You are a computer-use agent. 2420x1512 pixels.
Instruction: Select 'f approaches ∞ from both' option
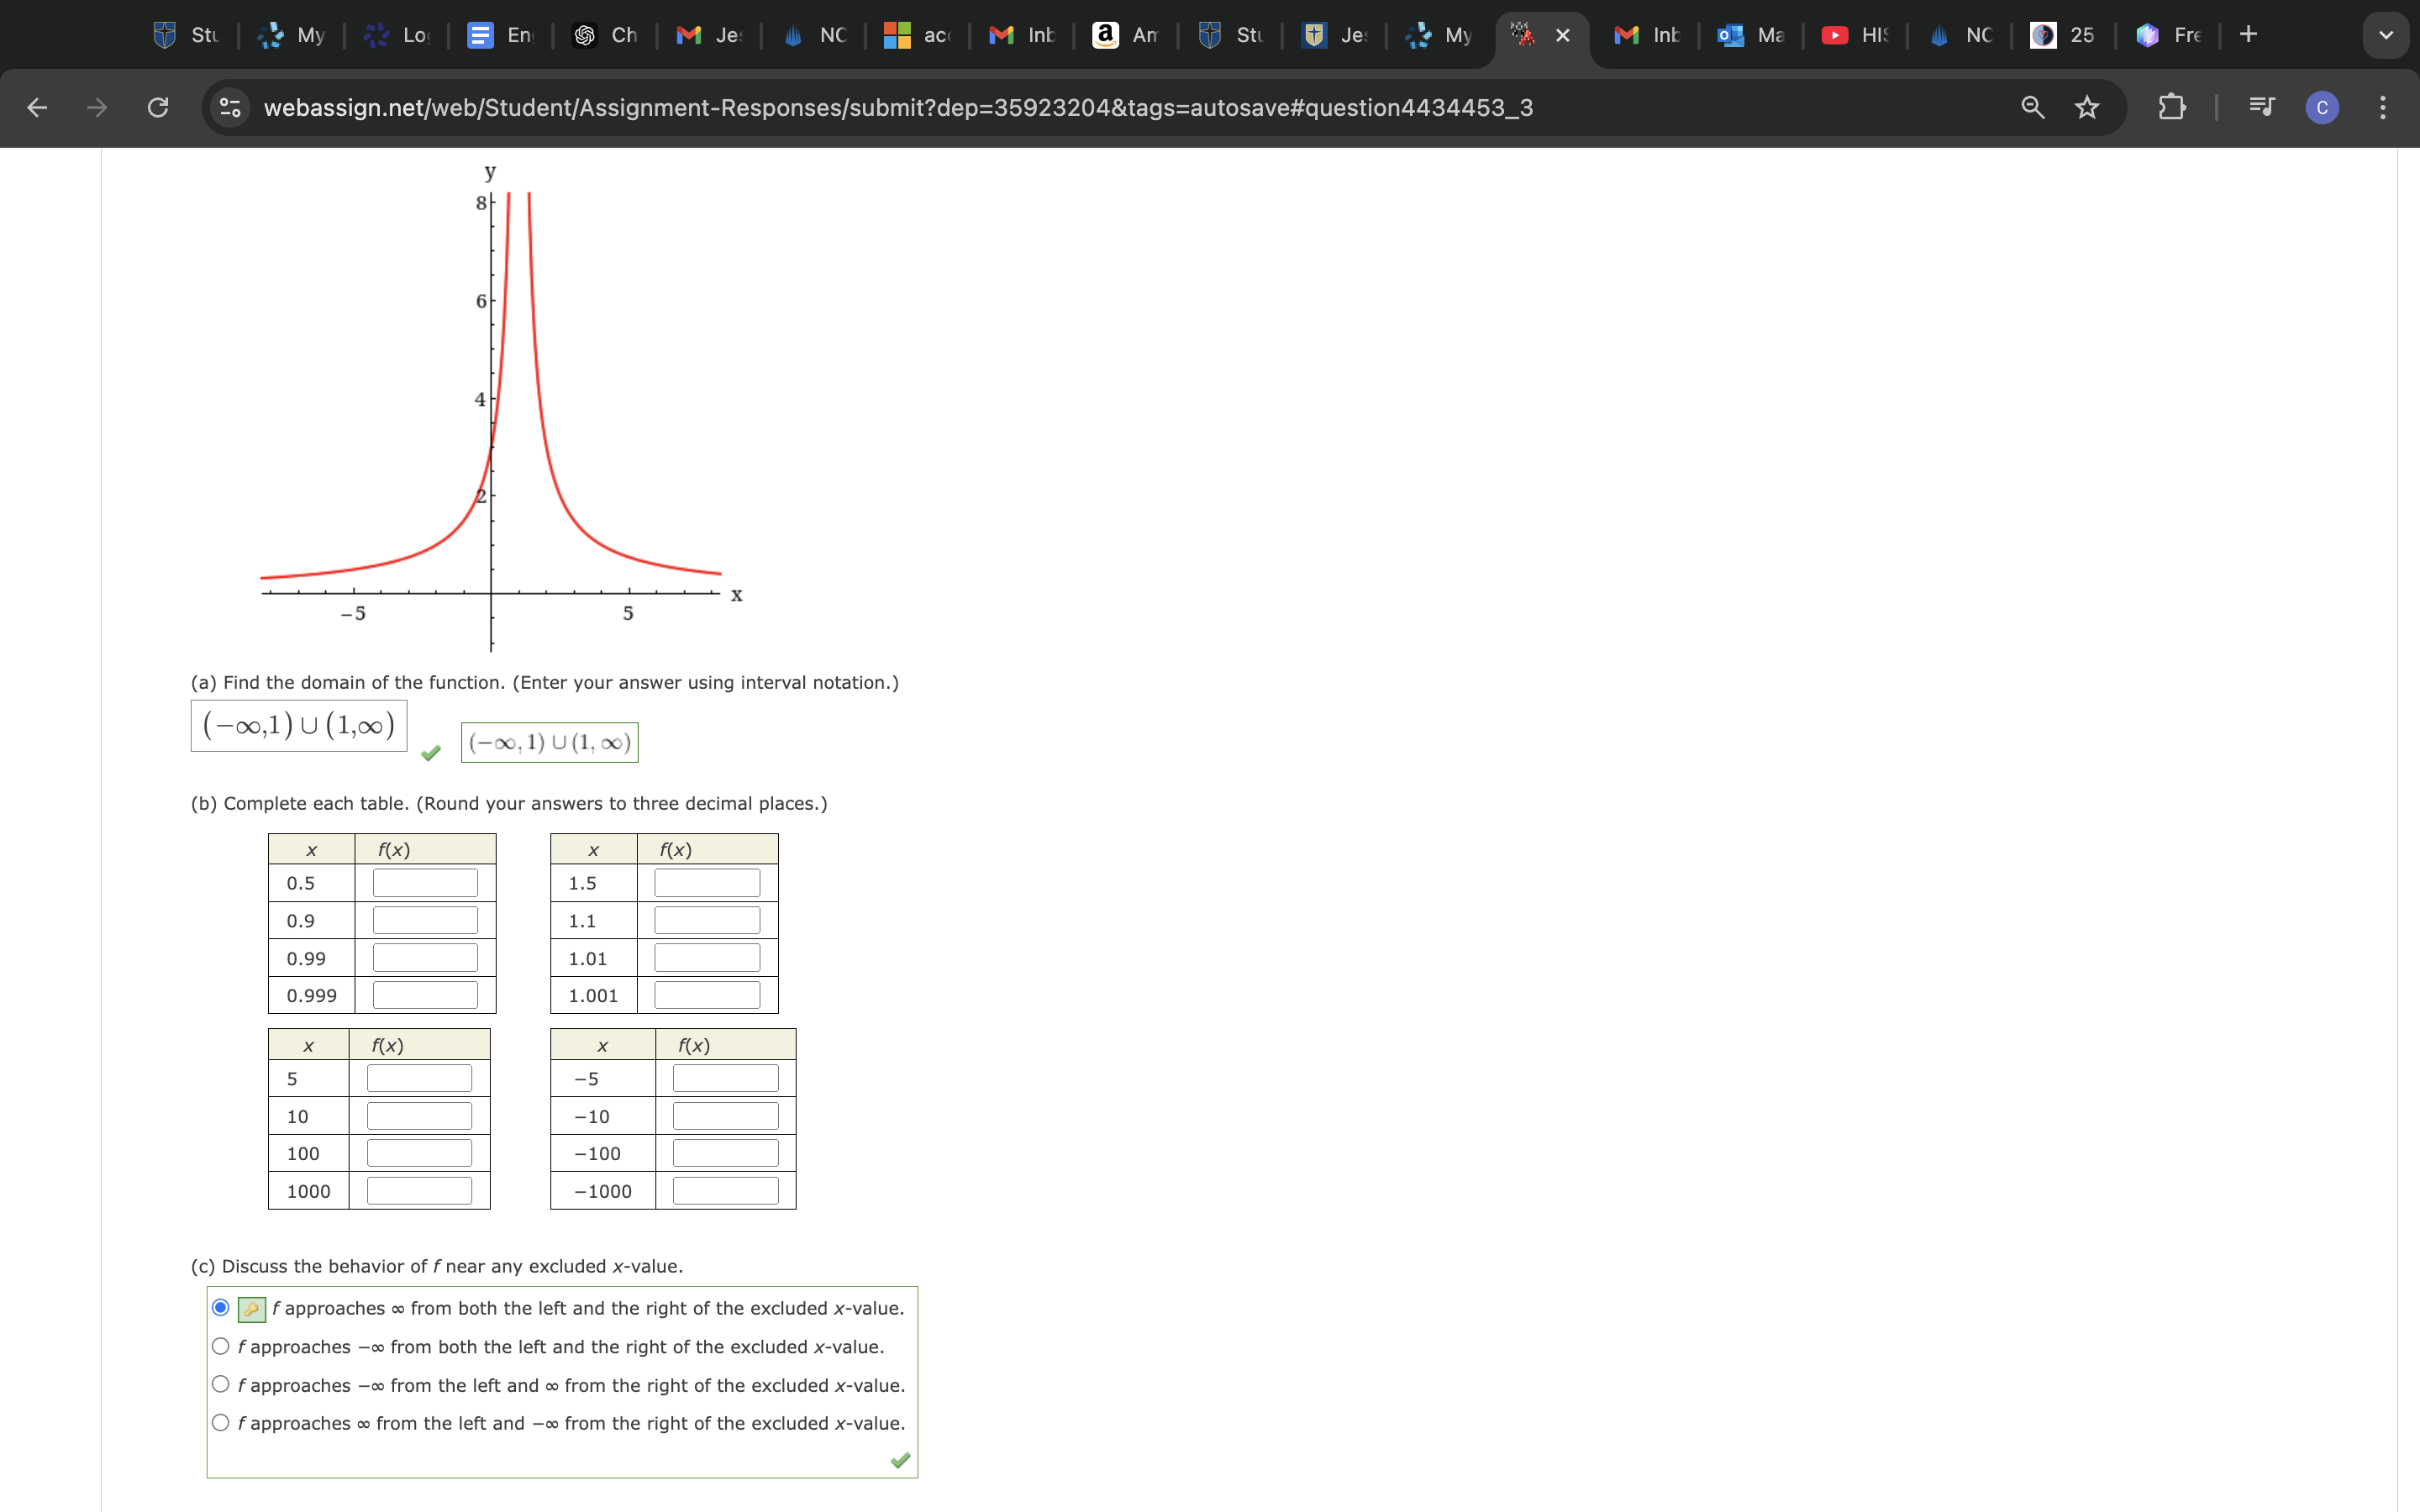coord(221,1308)
